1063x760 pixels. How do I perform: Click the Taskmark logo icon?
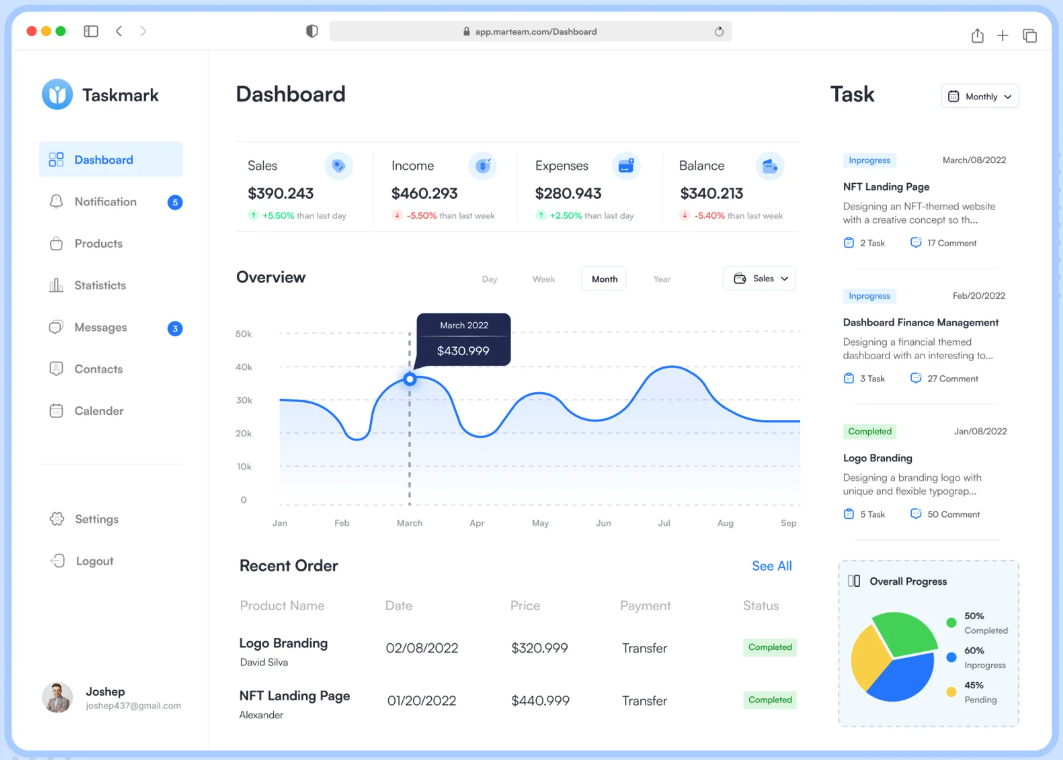point(57,95)
